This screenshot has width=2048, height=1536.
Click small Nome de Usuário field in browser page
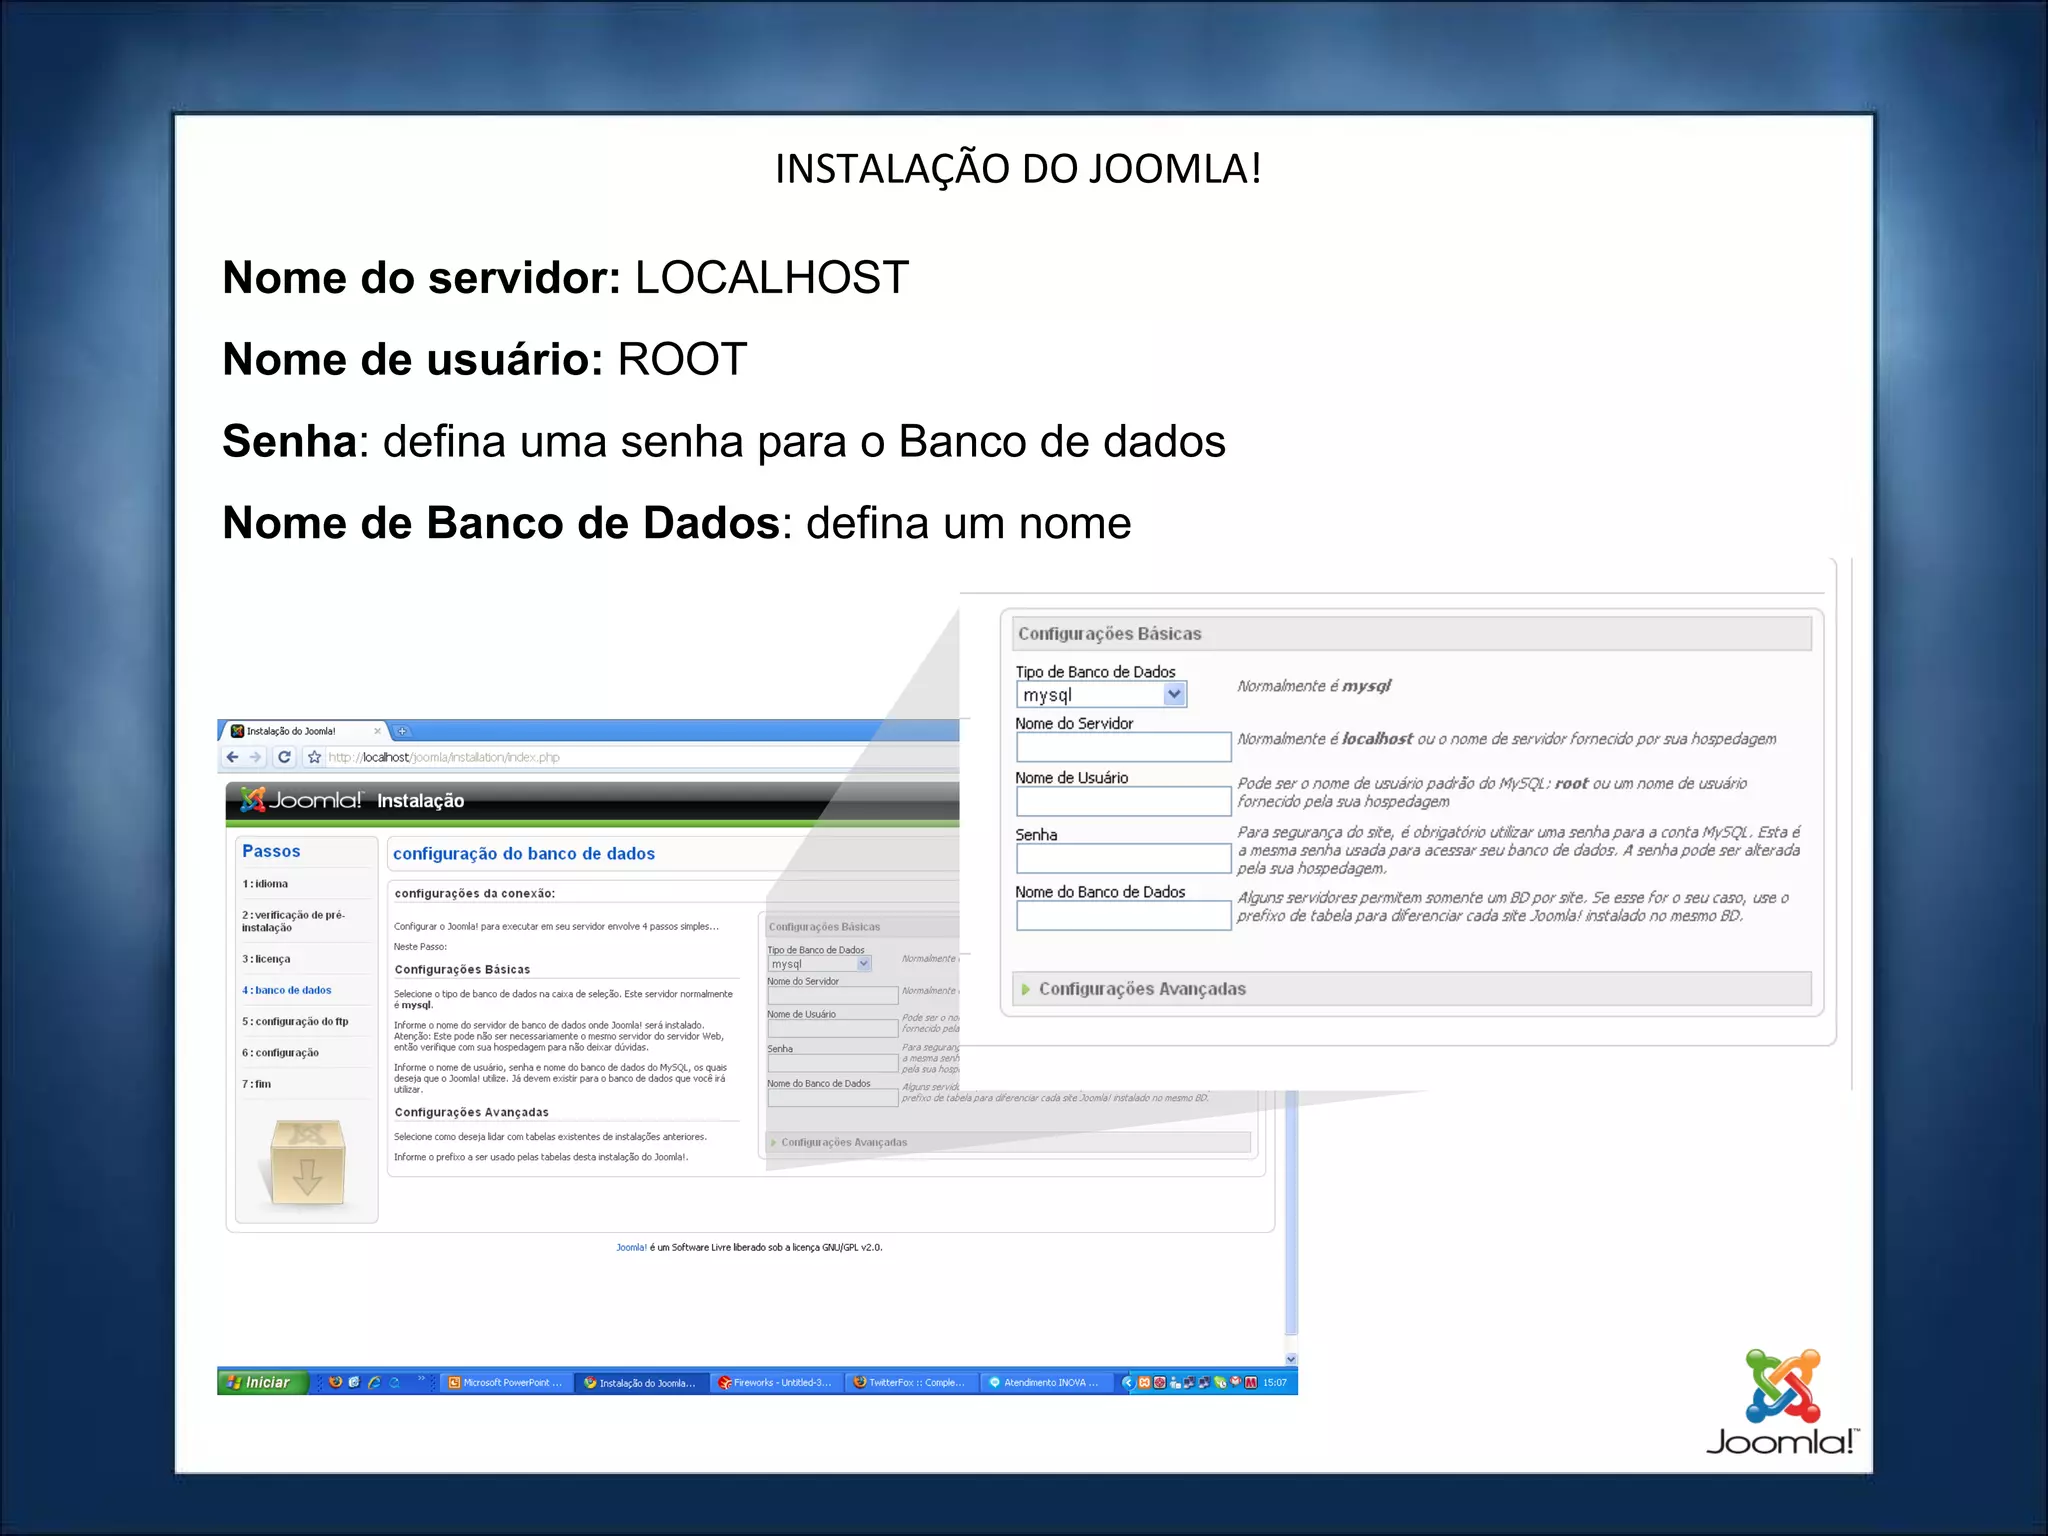(833, 1029)
